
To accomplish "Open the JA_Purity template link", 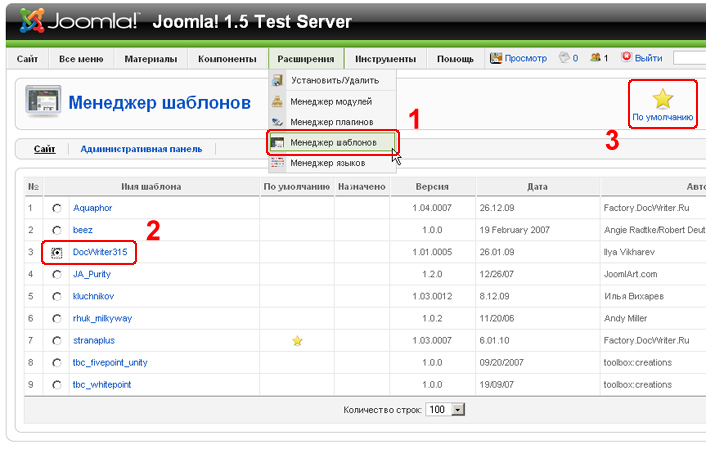I will 92,274.
